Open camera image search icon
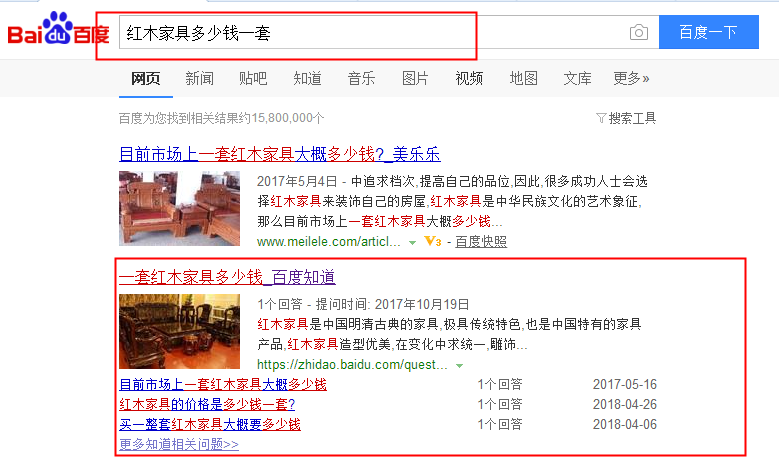 (x=639, y=33)
